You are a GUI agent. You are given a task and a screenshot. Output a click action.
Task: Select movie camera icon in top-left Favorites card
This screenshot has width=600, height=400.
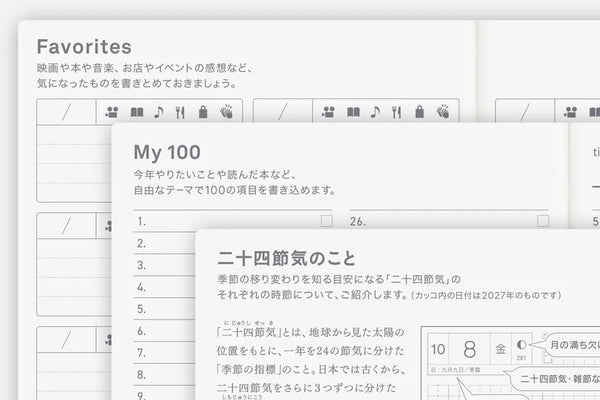112,112
